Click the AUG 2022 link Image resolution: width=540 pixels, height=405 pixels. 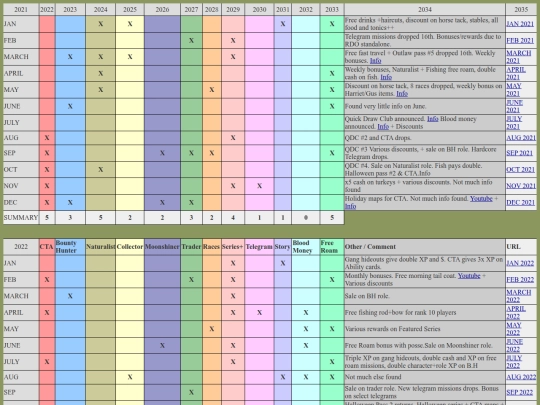tap(521, 377)
